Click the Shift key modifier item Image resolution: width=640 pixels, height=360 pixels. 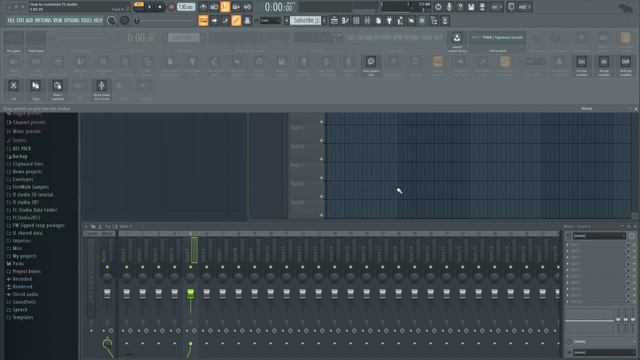pyautogui.click(x=626, y=65)
